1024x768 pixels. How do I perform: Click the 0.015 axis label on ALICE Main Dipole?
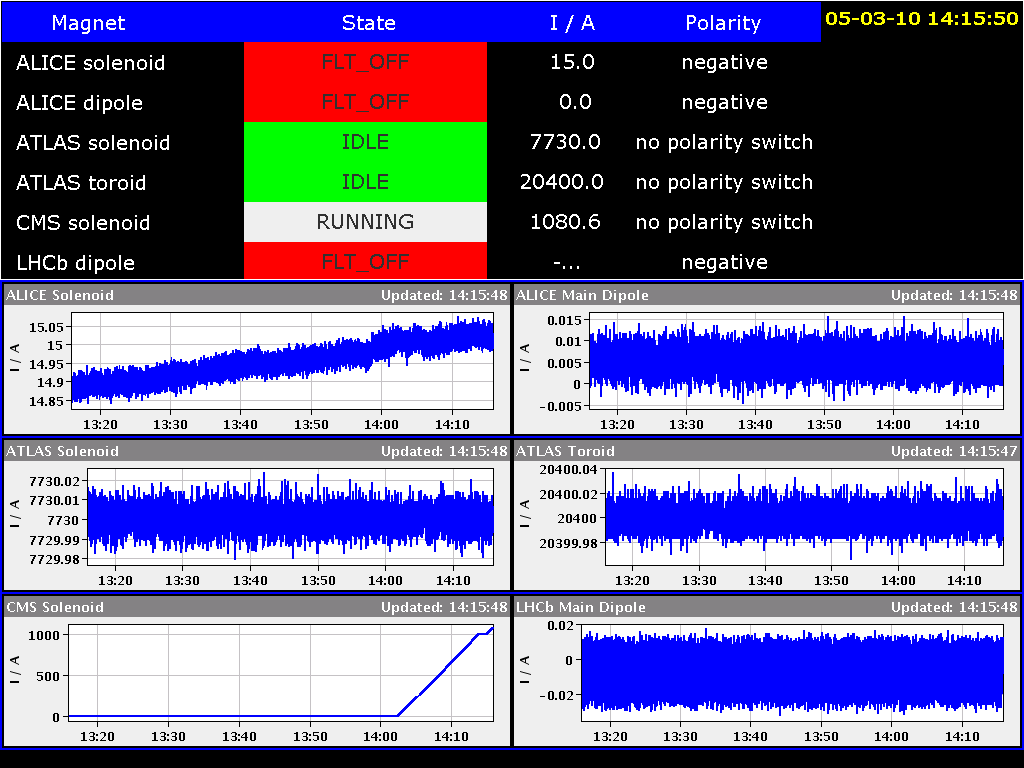click(x=564, y=320)
